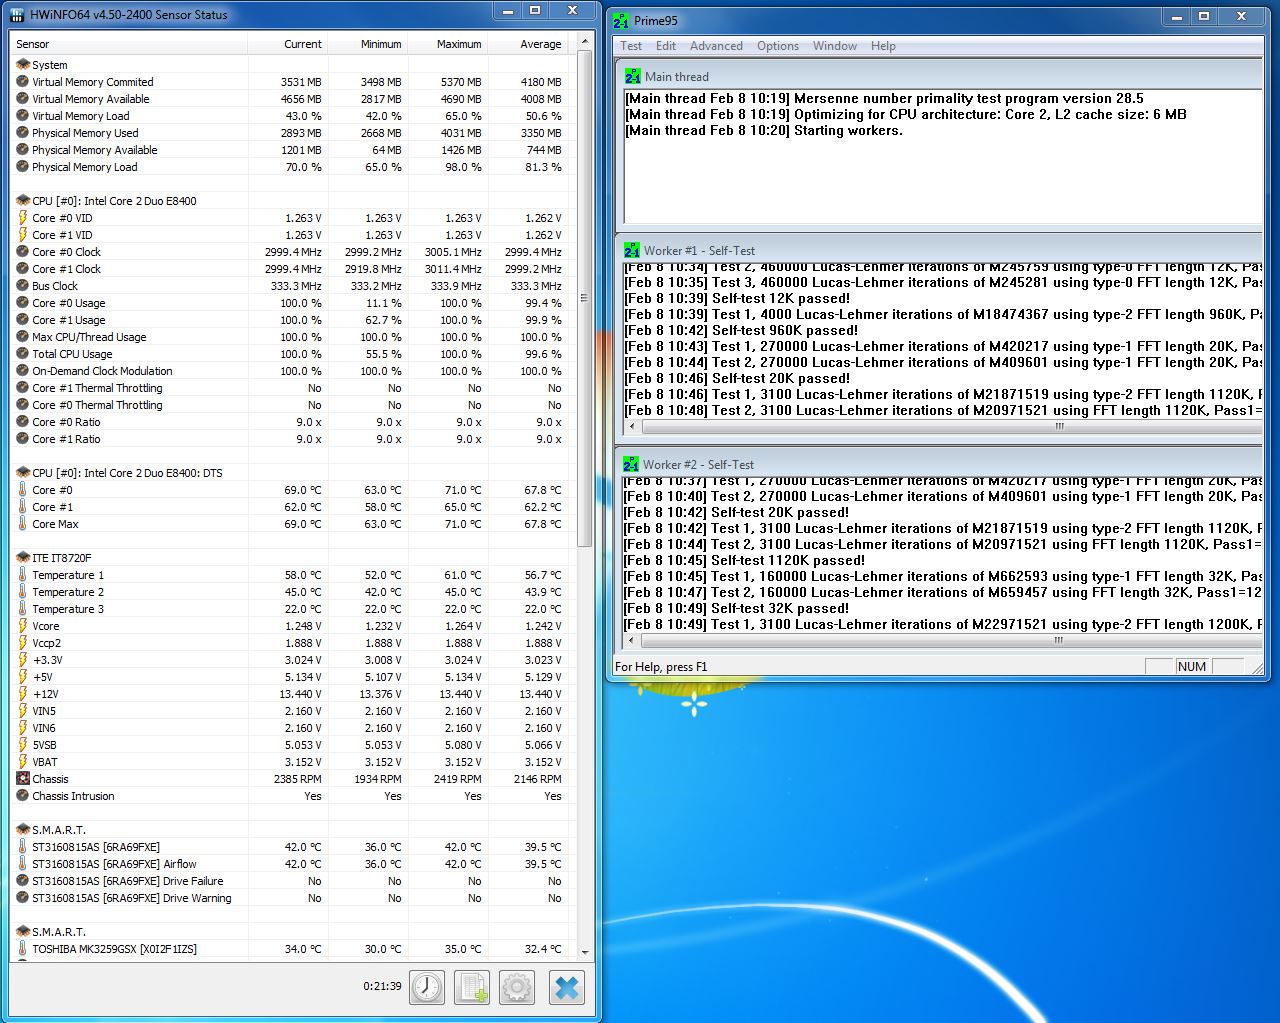This screenshot has width=1280, height=1023.
Task: Open HWiNFO sensor settings gear icon
Action: (x=517, y=987)
